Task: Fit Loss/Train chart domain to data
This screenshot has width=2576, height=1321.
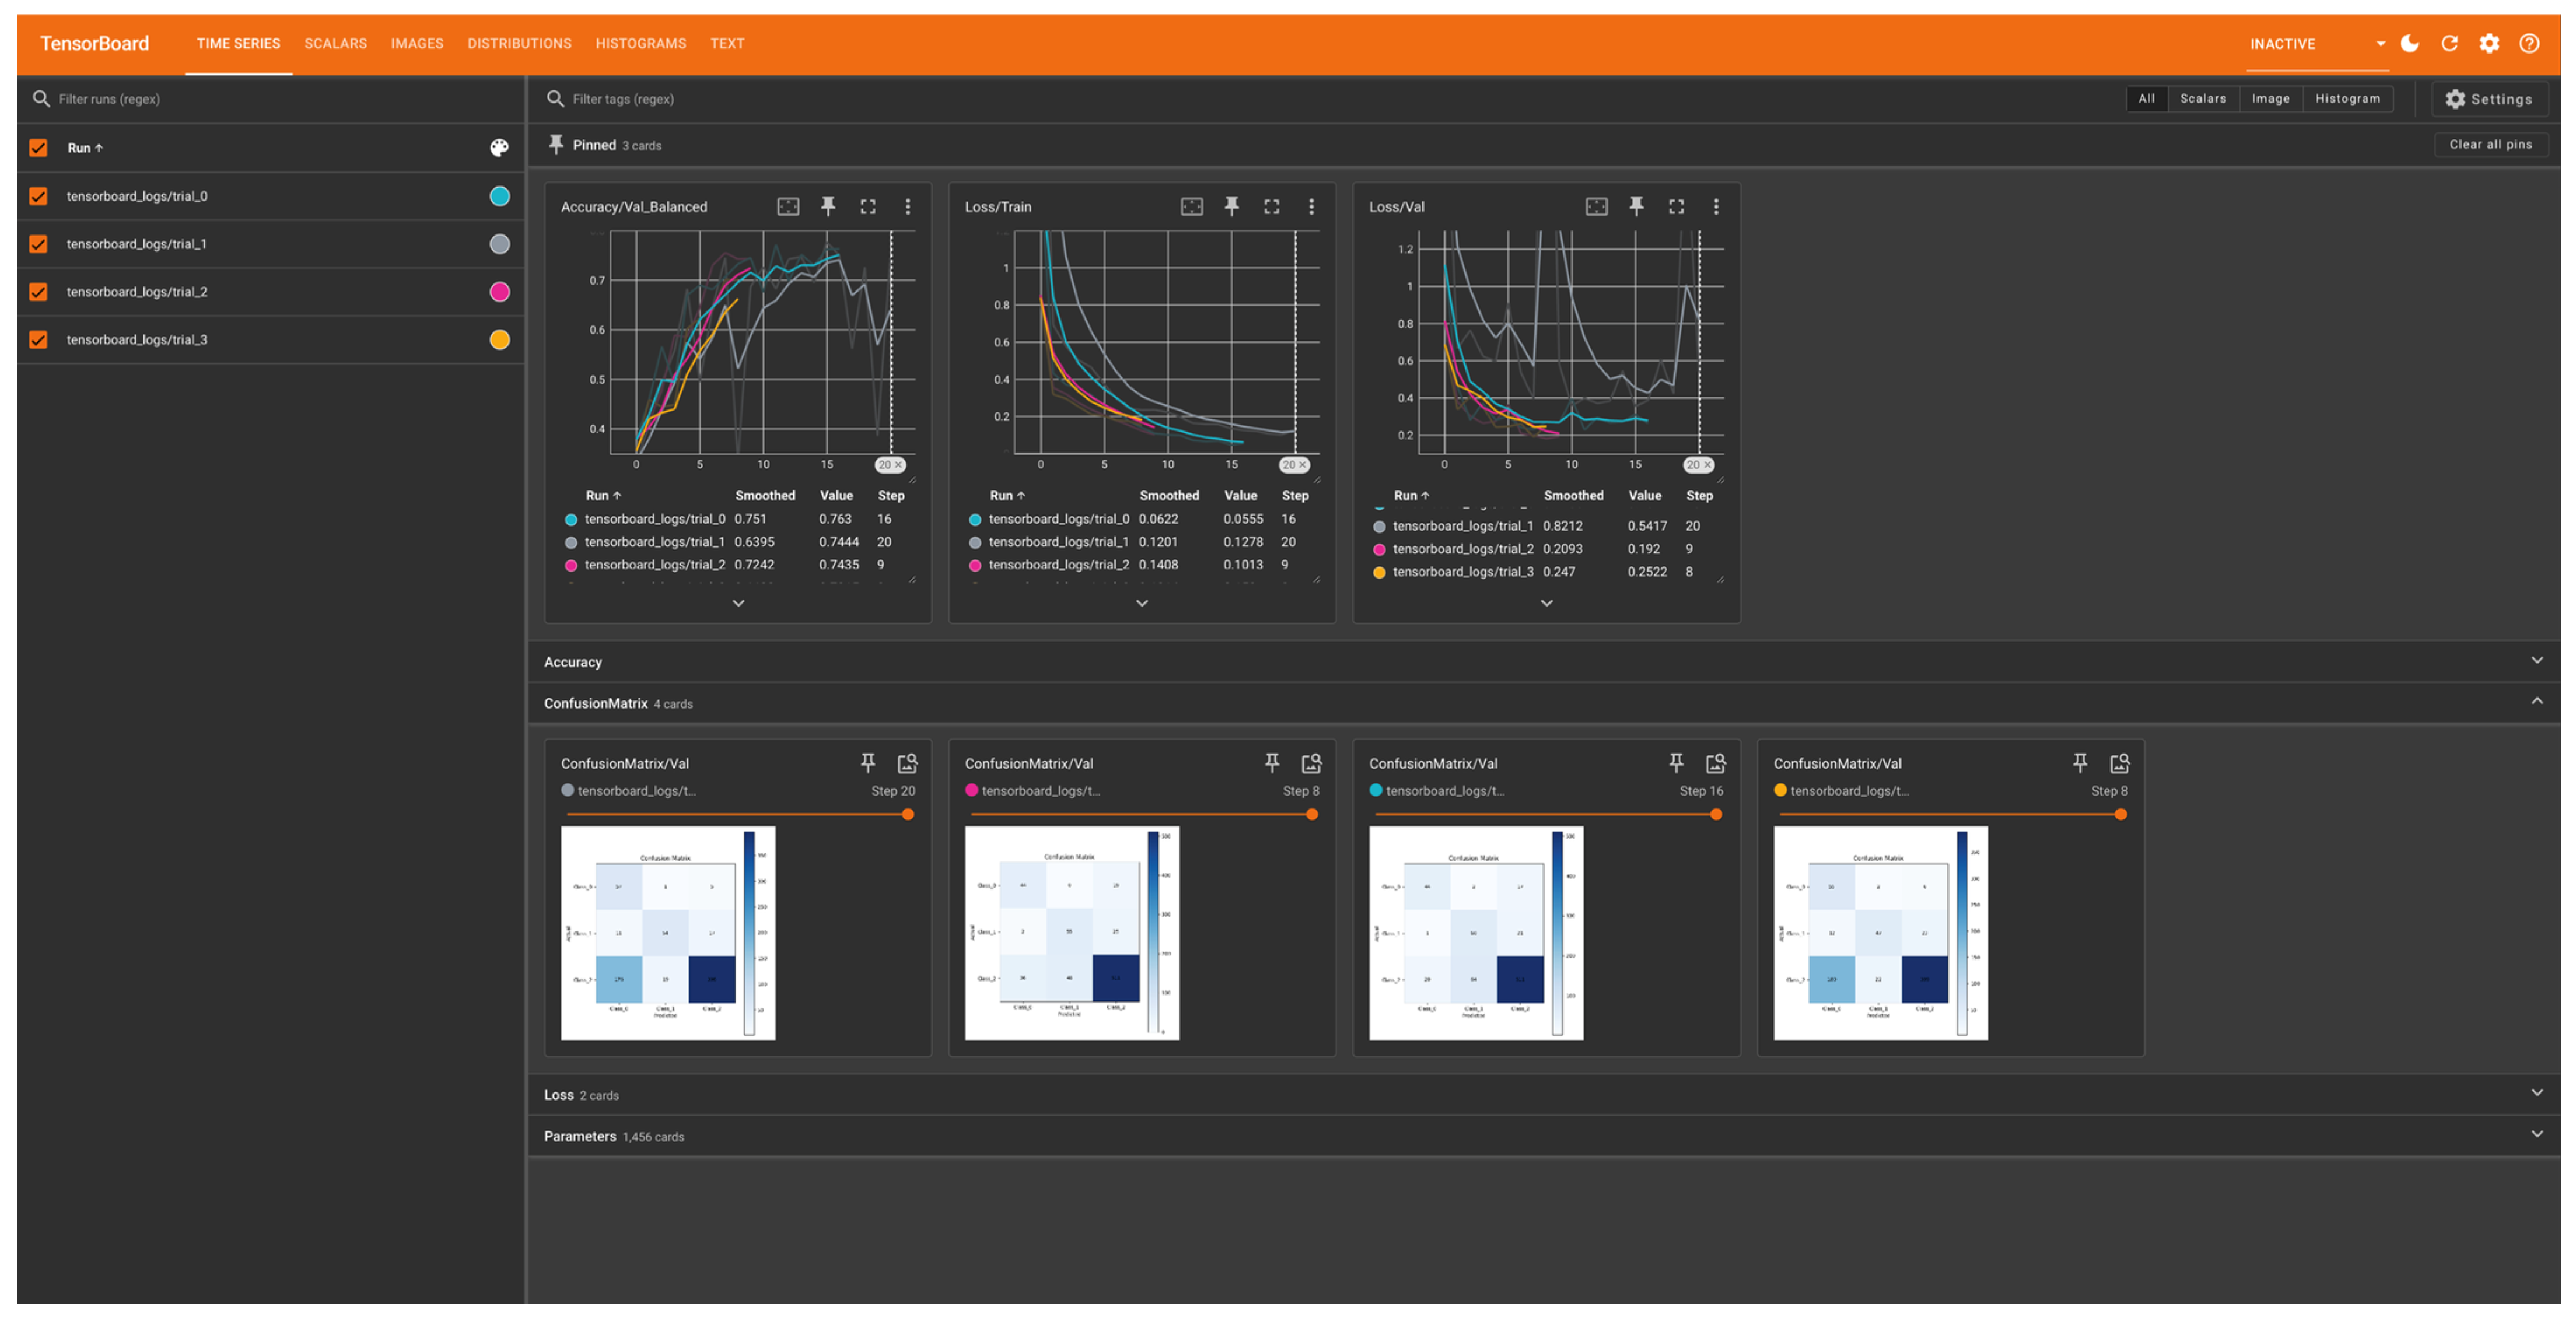Action: (1192, 206)
